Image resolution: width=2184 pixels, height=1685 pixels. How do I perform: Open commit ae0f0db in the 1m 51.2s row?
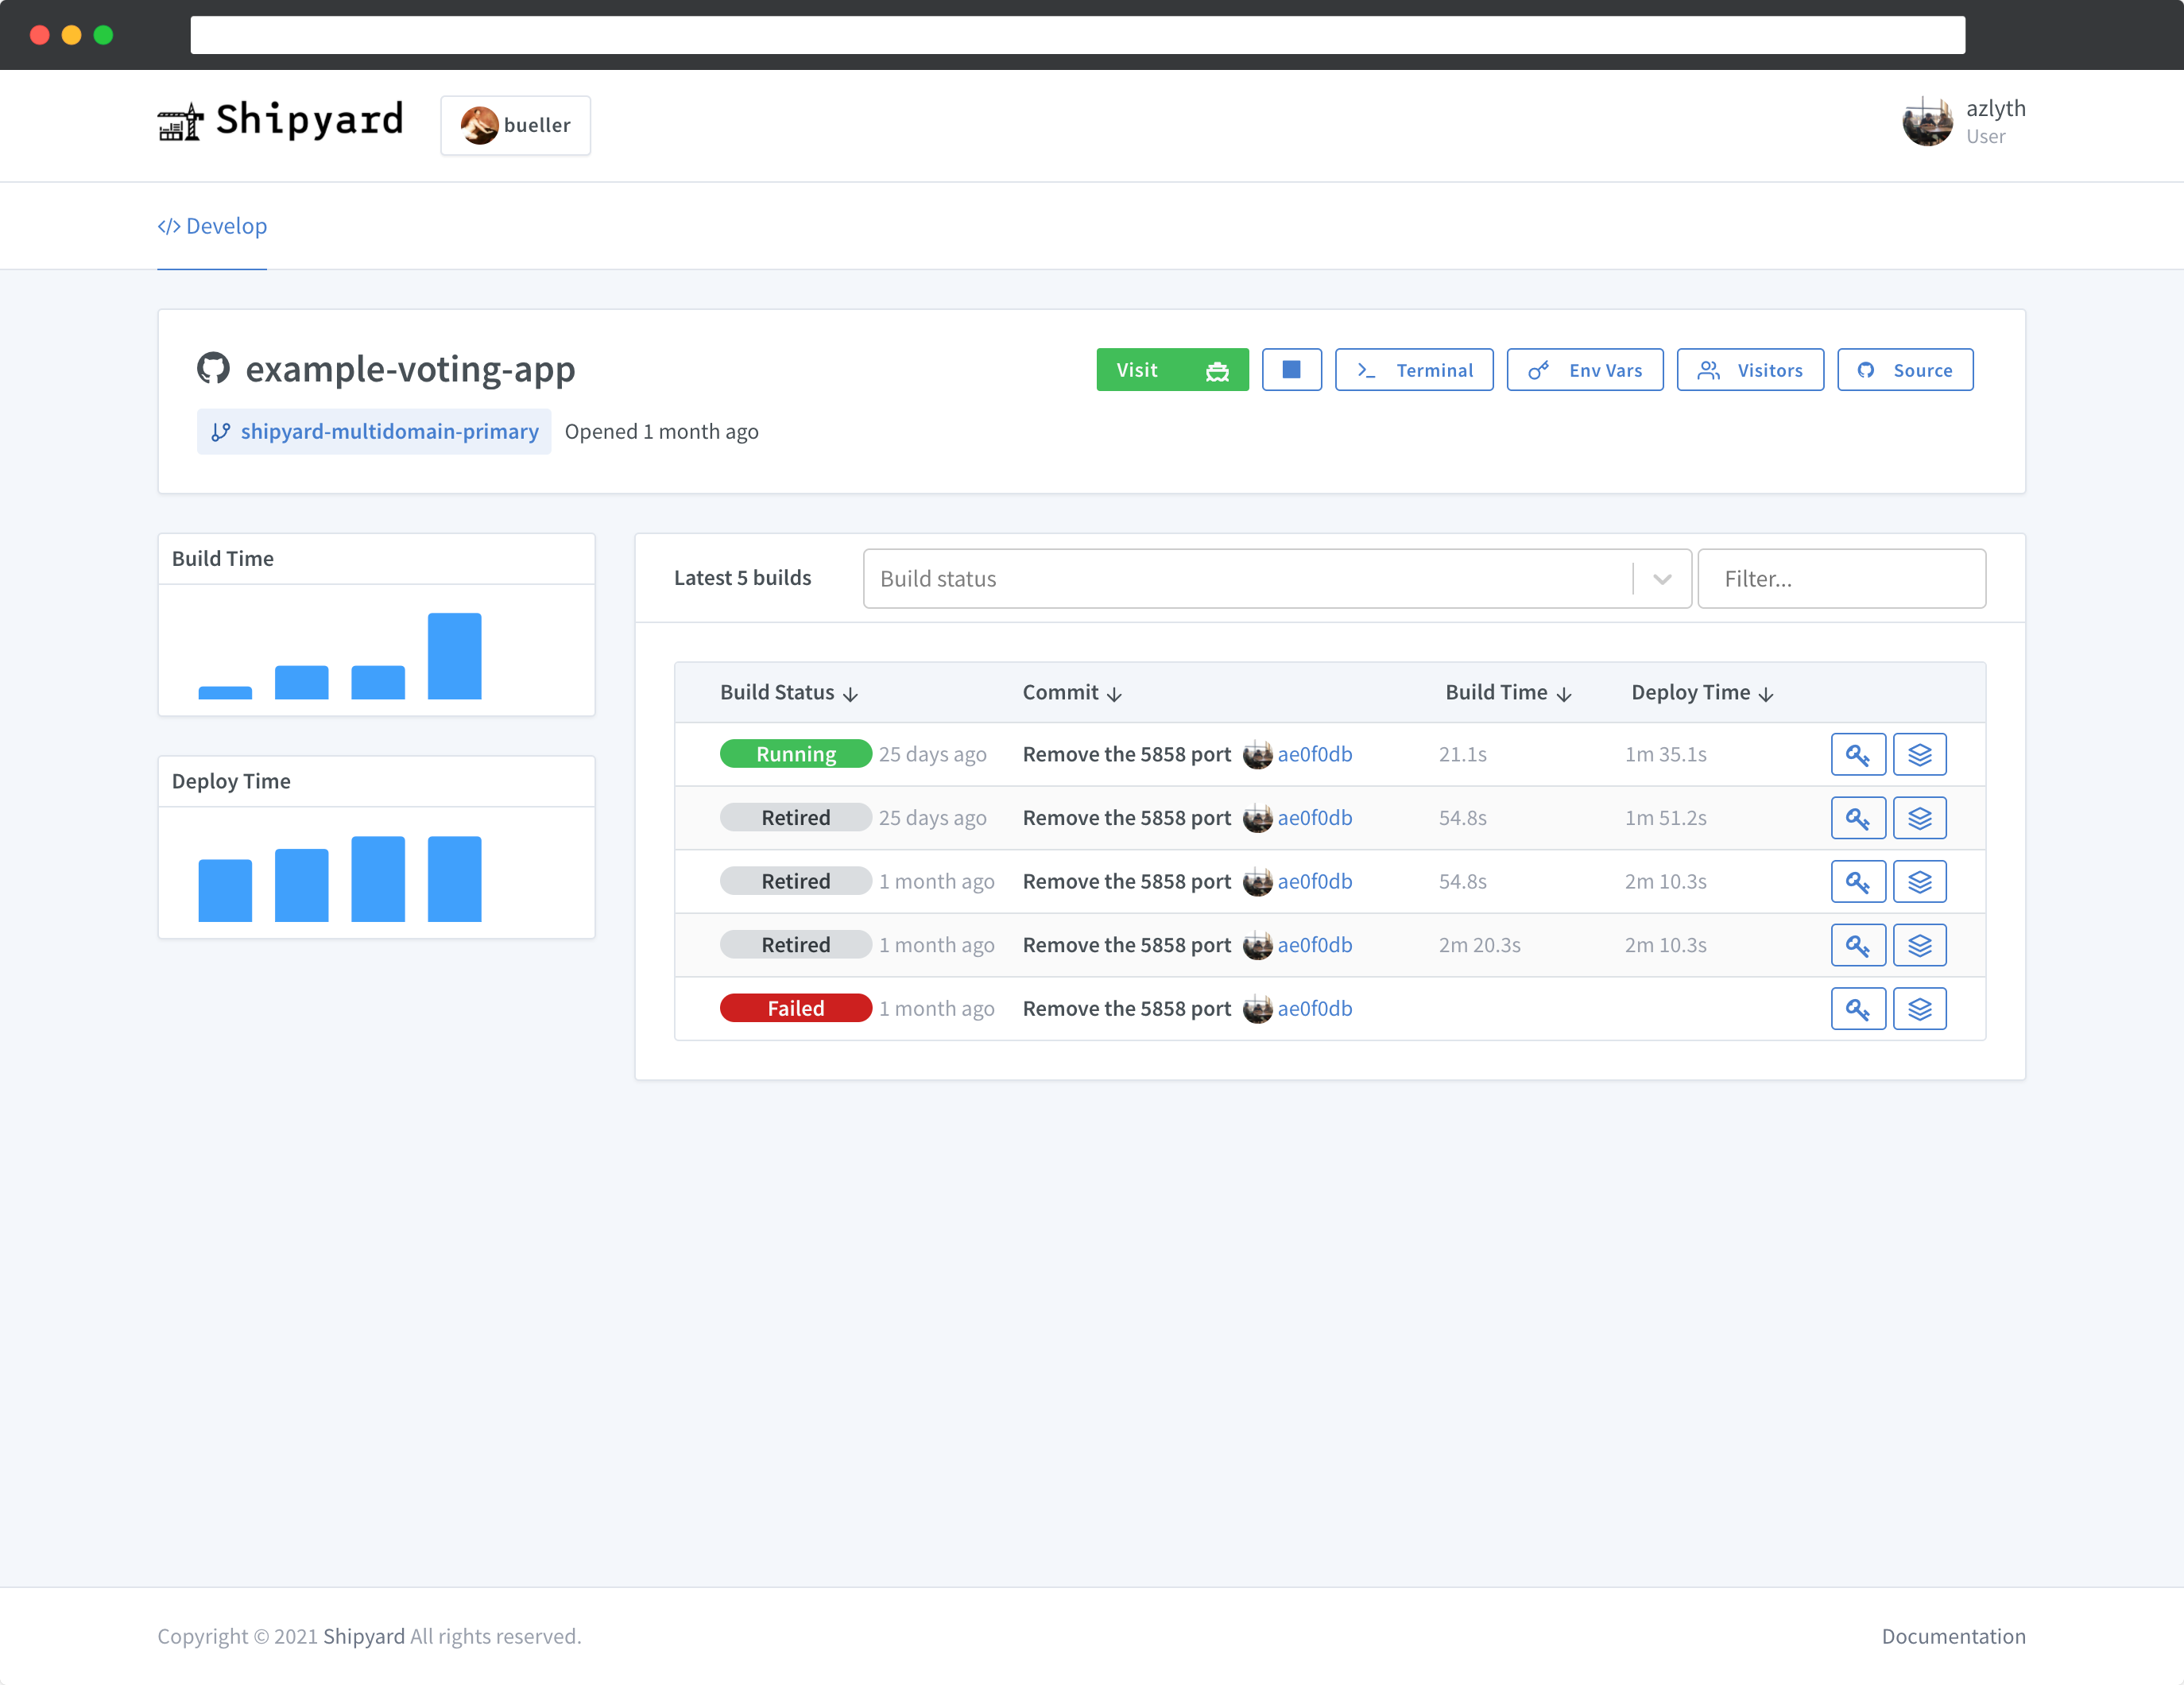coord(1314,818)
